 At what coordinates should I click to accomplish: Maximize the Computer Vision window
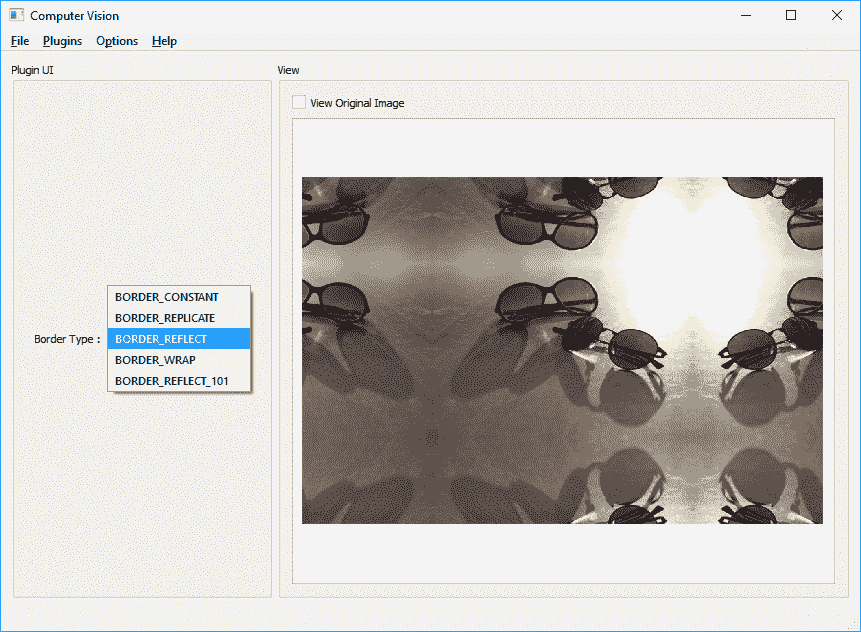(x=791, y=15)
